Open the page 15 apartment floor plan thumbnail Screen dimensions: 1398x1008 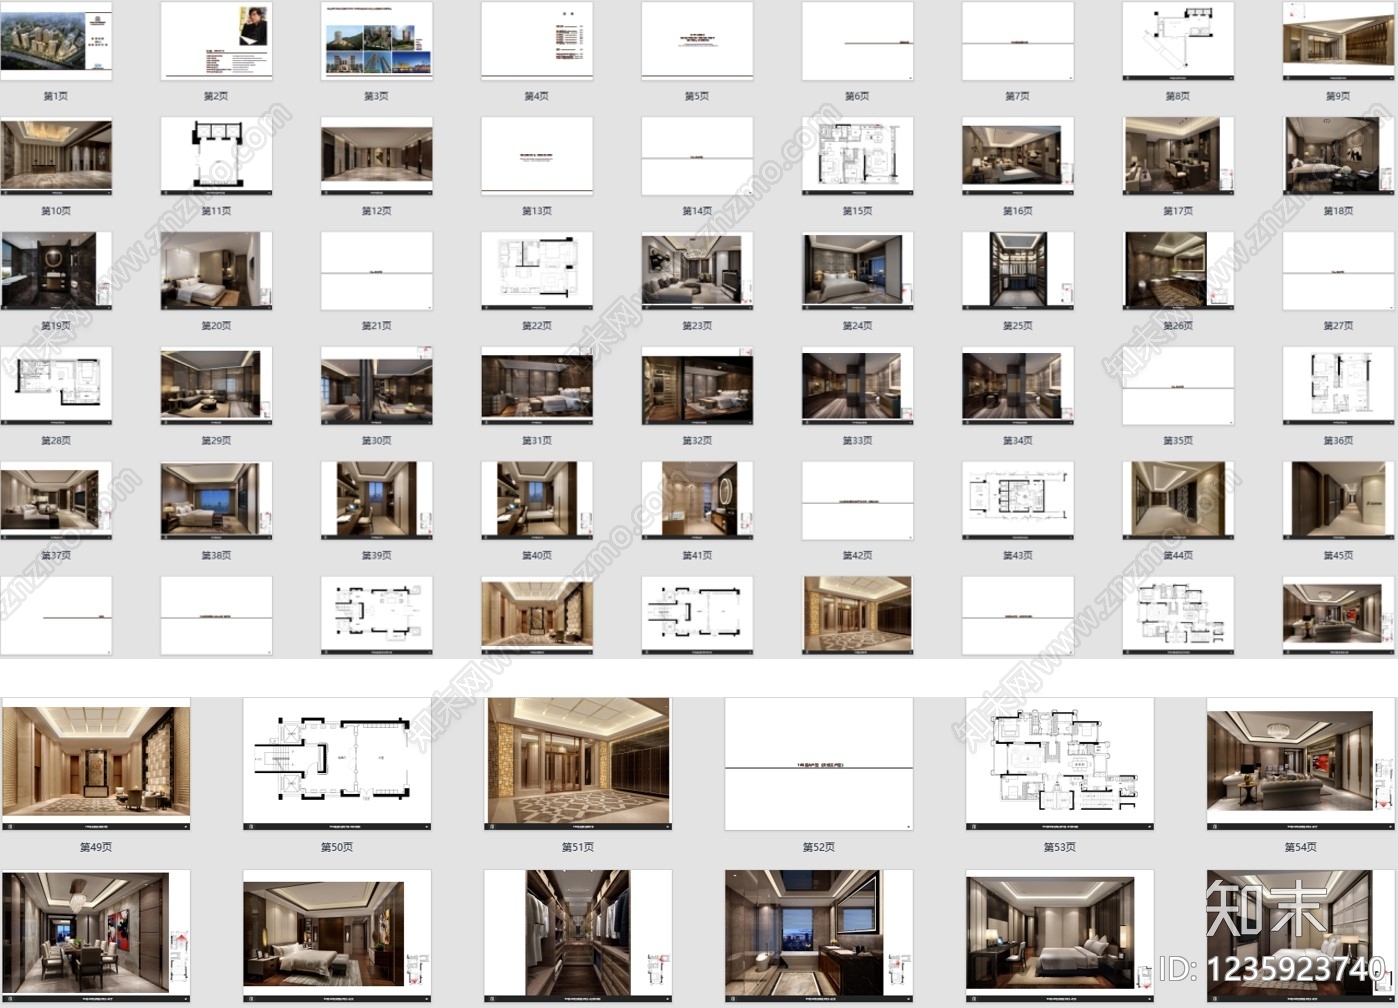tap(857, 156)
